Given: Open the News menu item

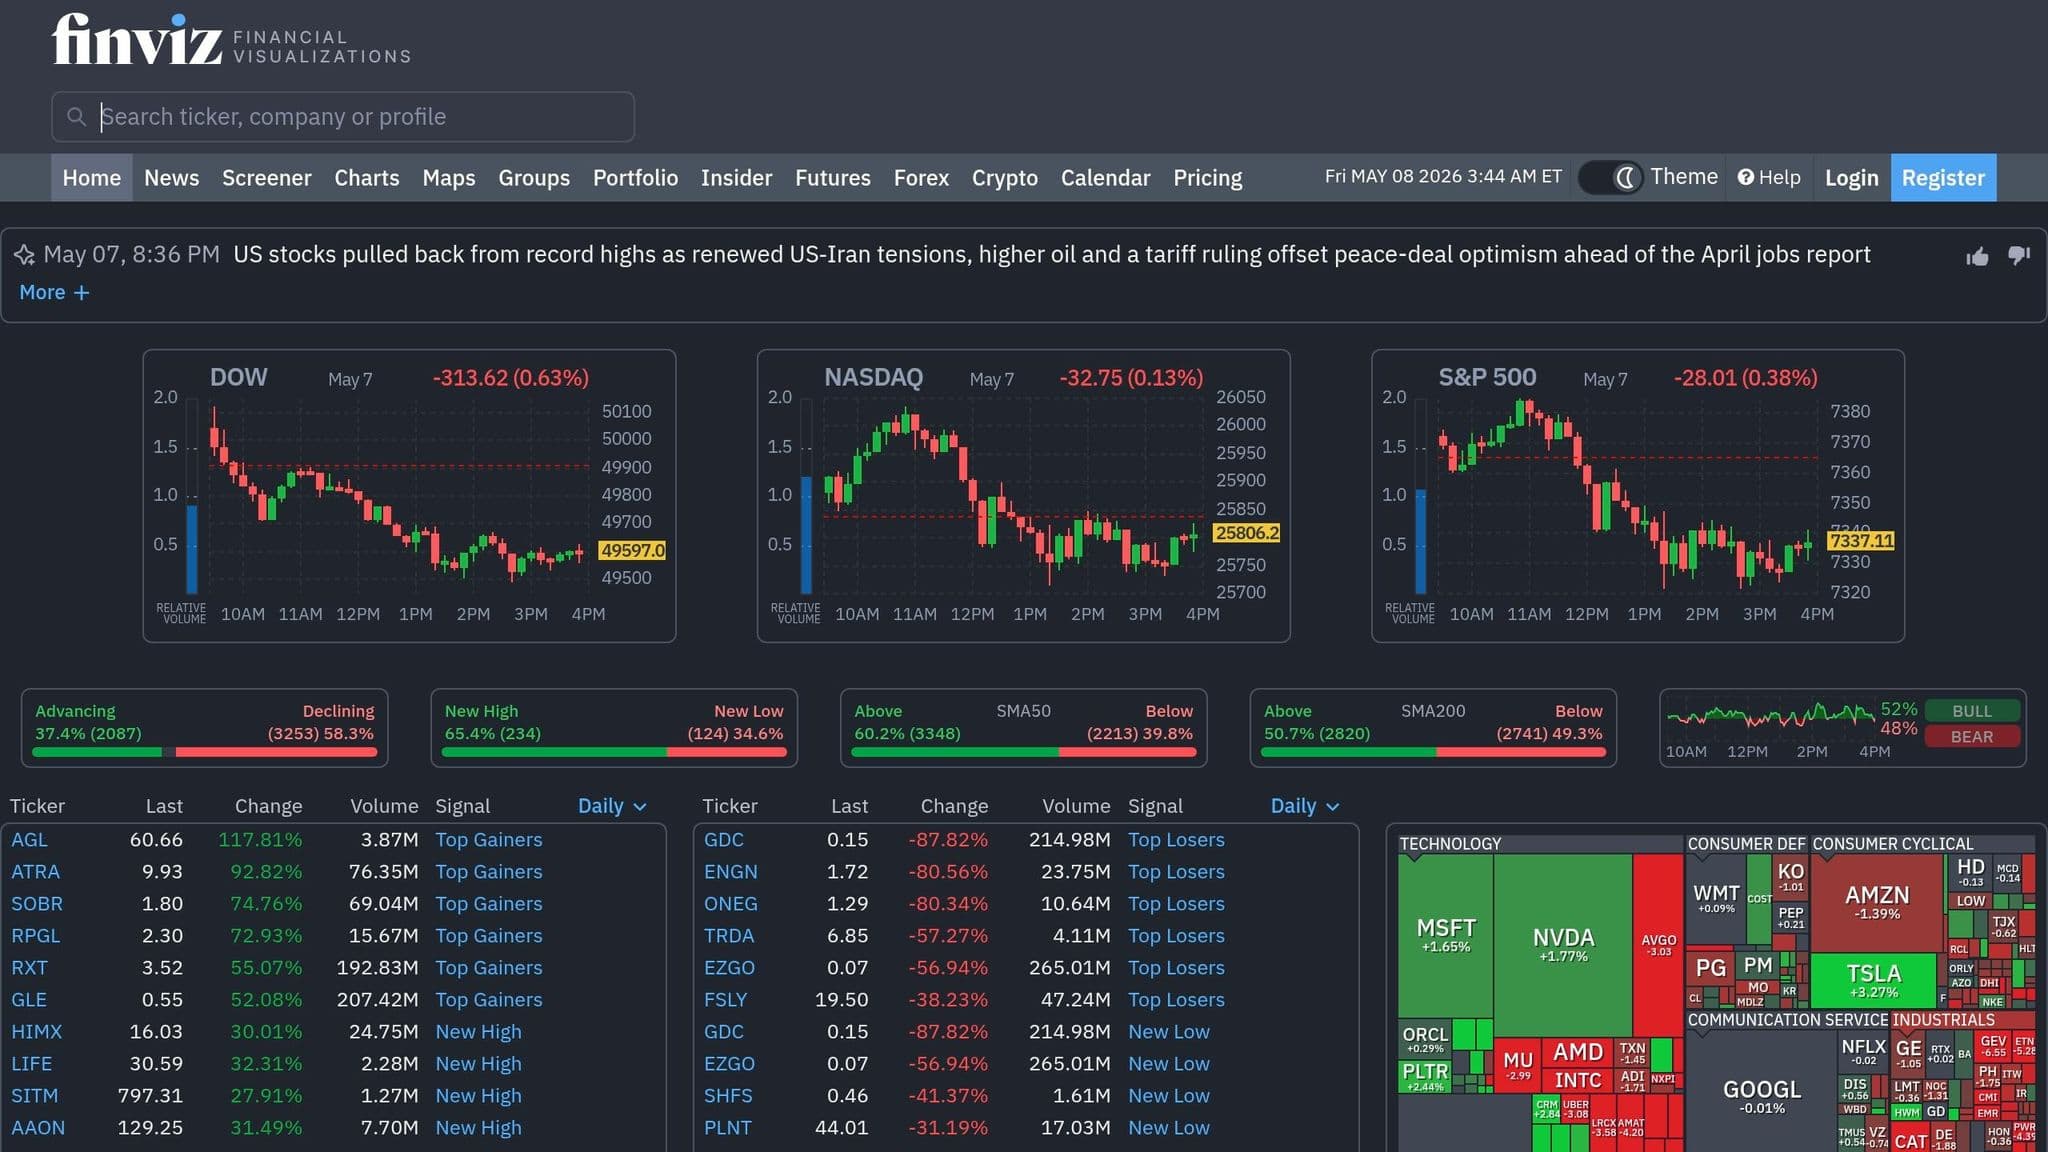Looking at the screenshot, I should click(171, 178).
